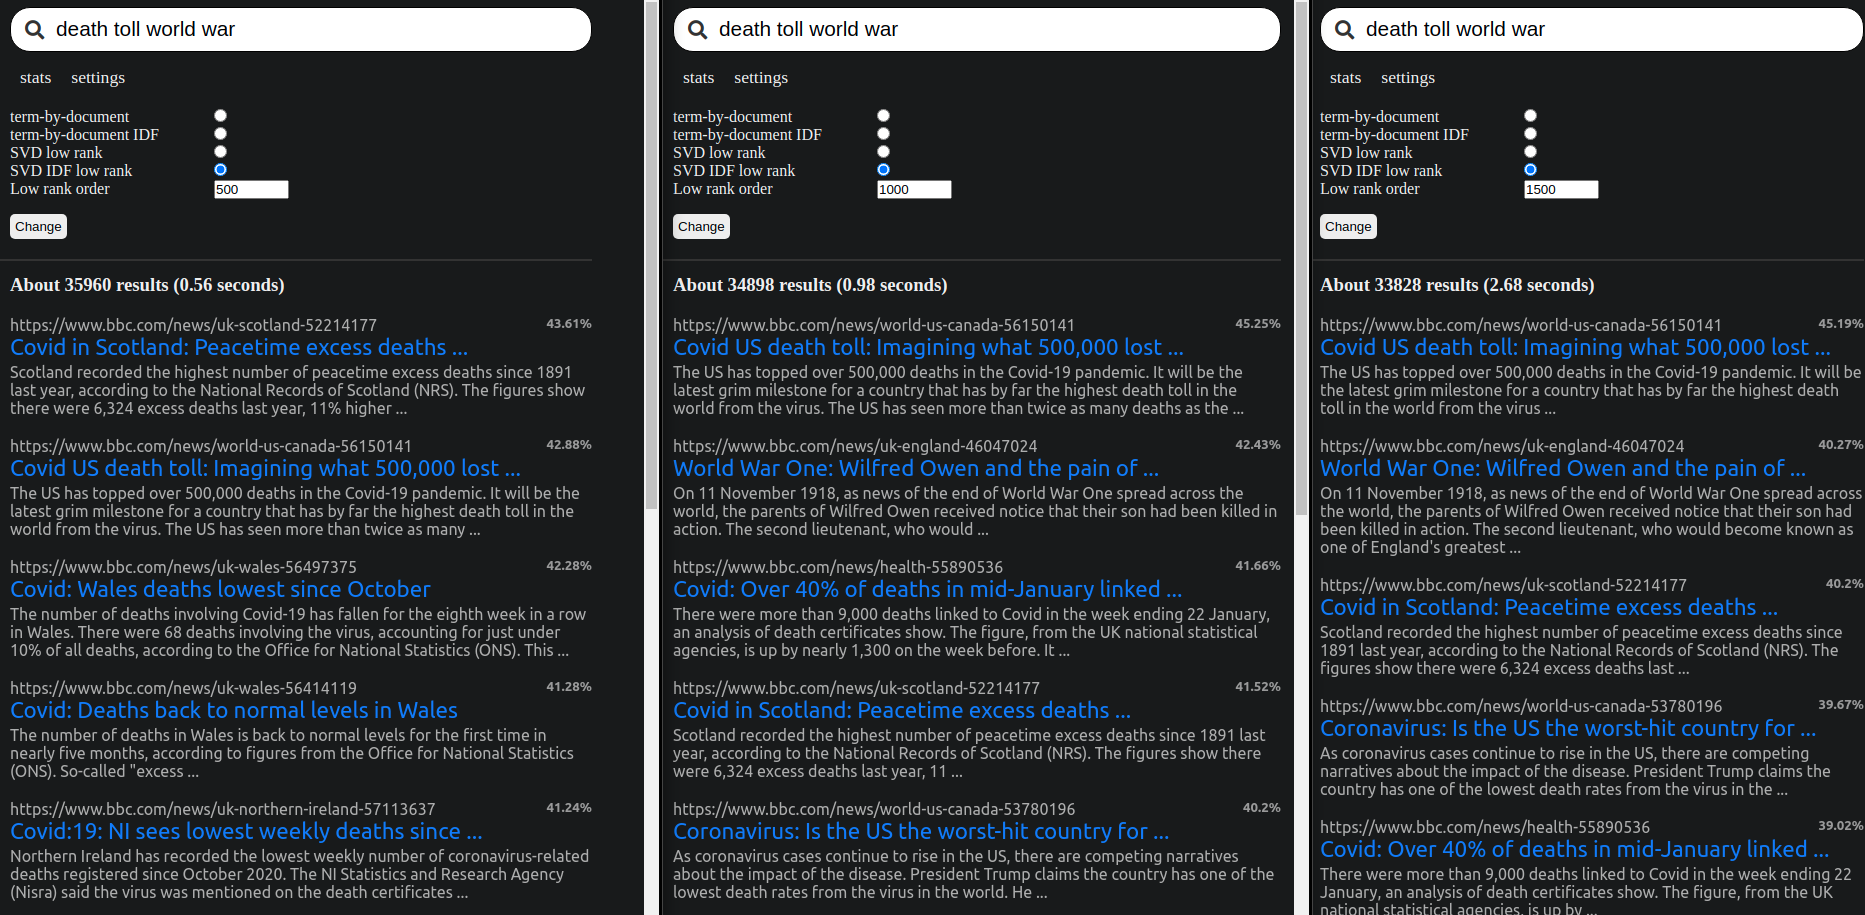Select SVD IDF low rank radio in left panel
This screenshot has height=915, width=1865.
point(220,170)
